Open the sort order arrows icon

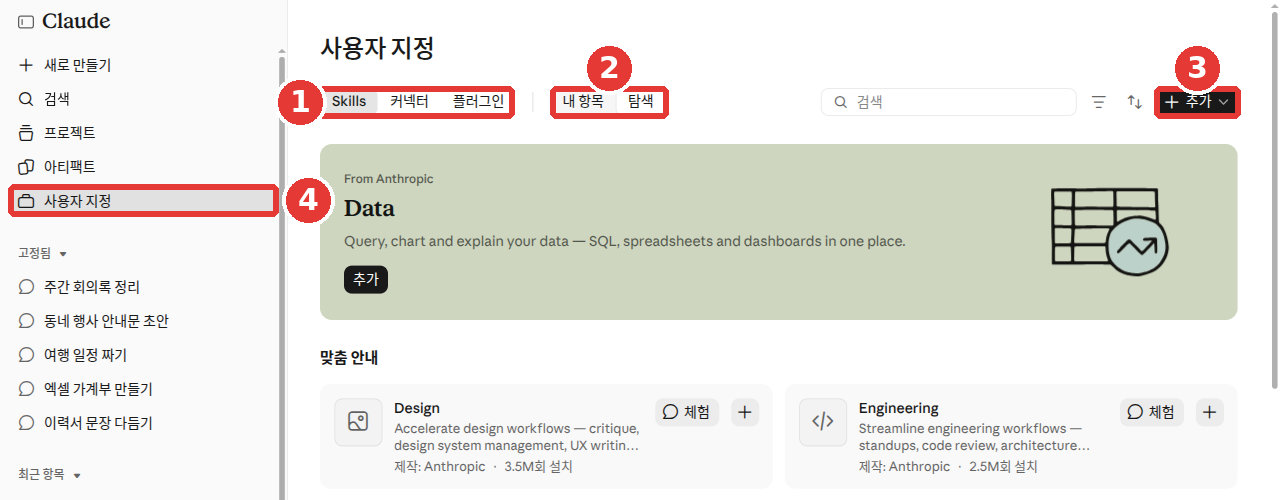pos(1134,102)
